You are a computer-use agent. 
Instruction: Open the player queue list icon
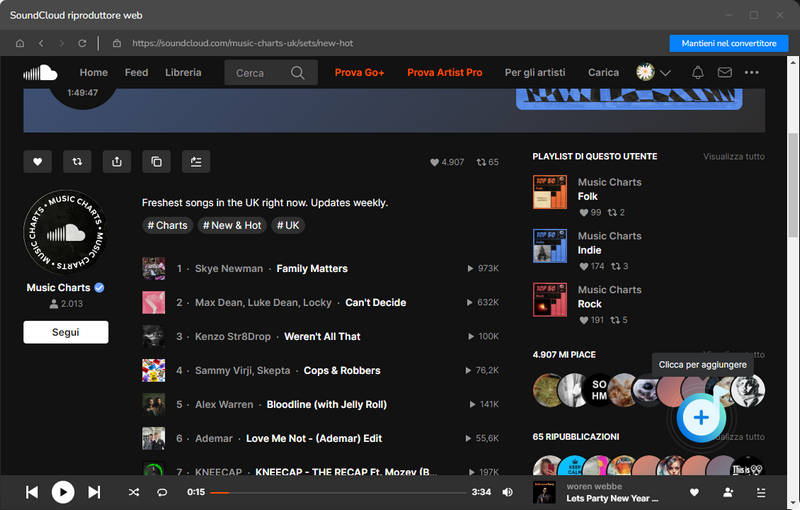(761, 492)
